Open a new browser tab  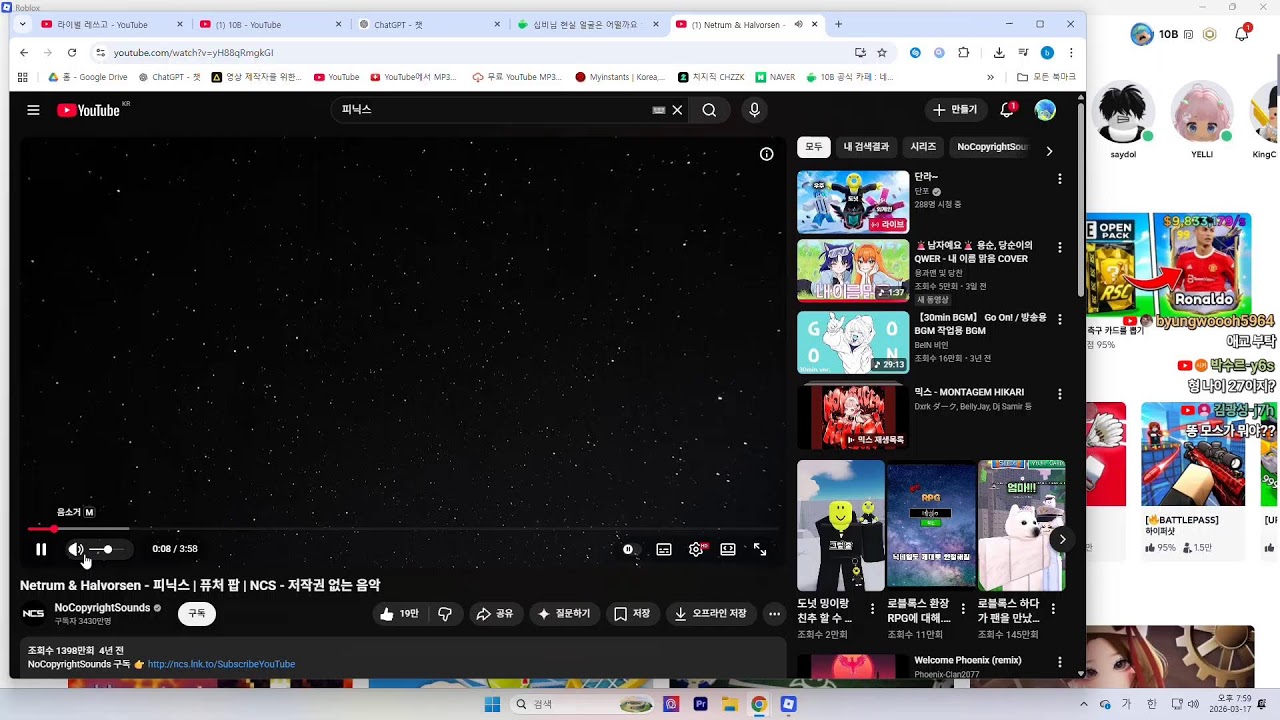point(838,24)
